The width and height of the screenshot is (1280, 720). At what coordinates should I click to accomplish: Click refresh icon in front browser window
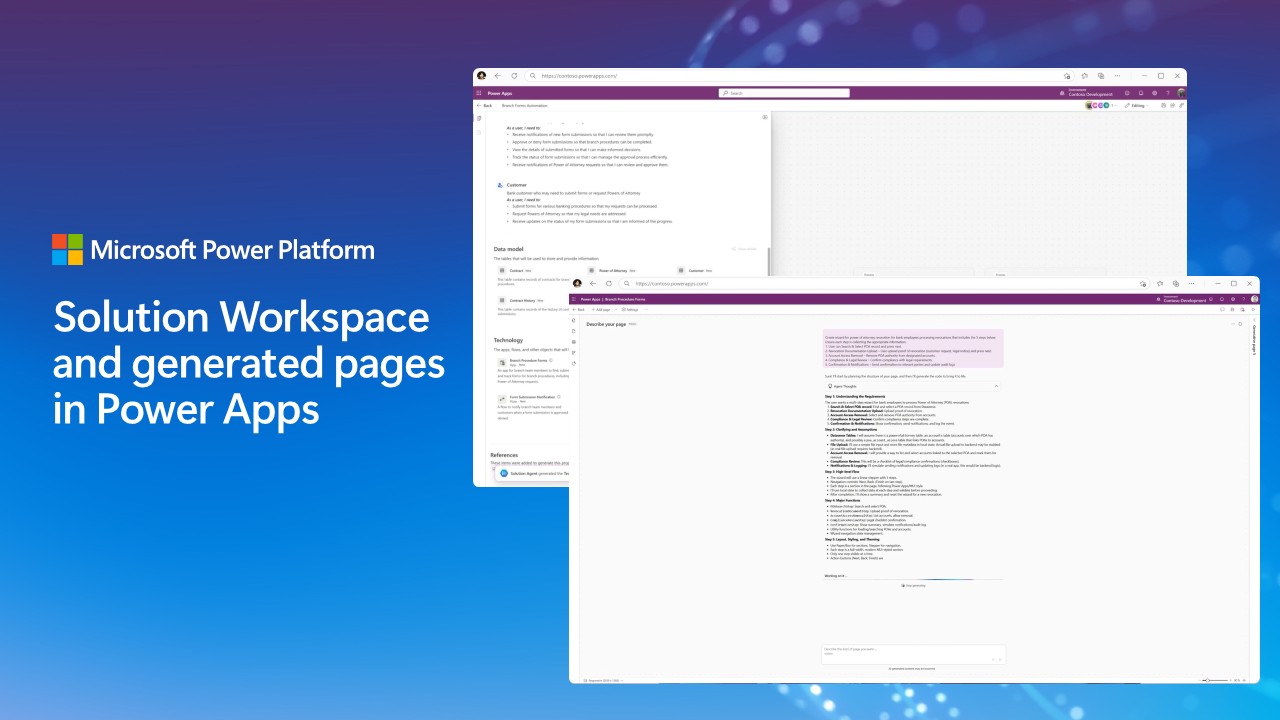click(609, 284)
